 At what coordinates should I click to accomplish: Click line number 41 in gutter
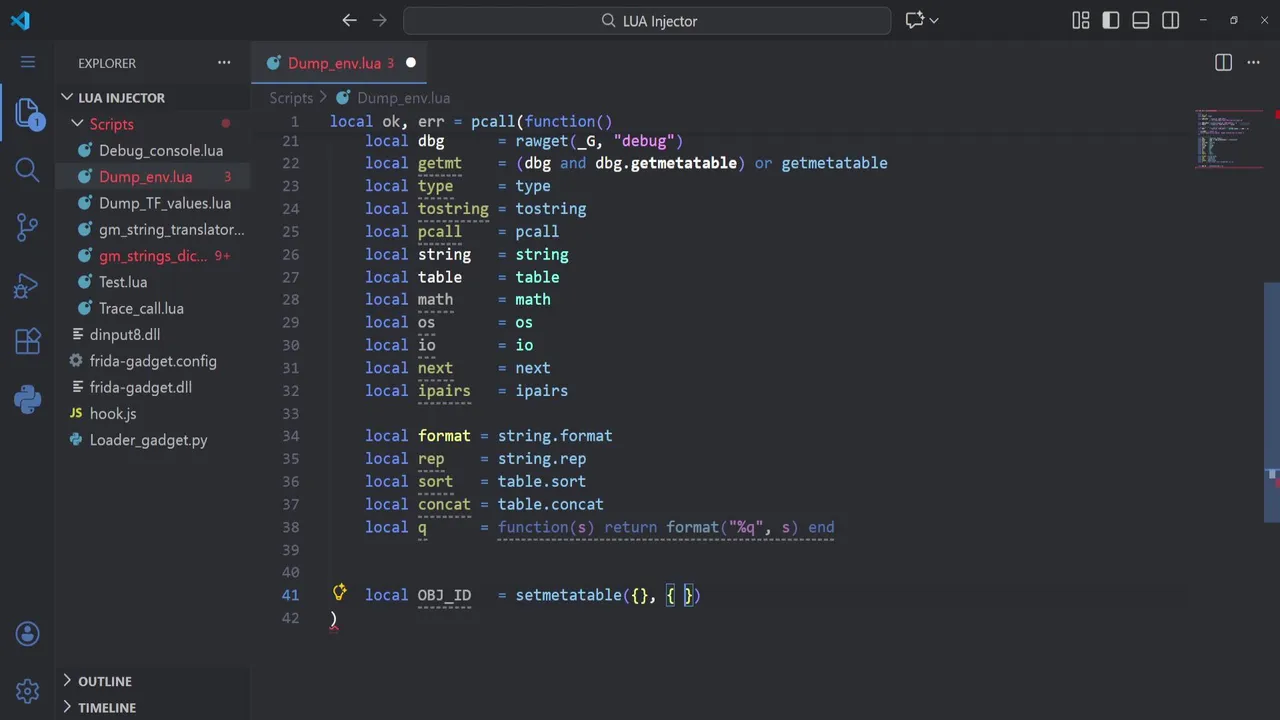(290, 595)
